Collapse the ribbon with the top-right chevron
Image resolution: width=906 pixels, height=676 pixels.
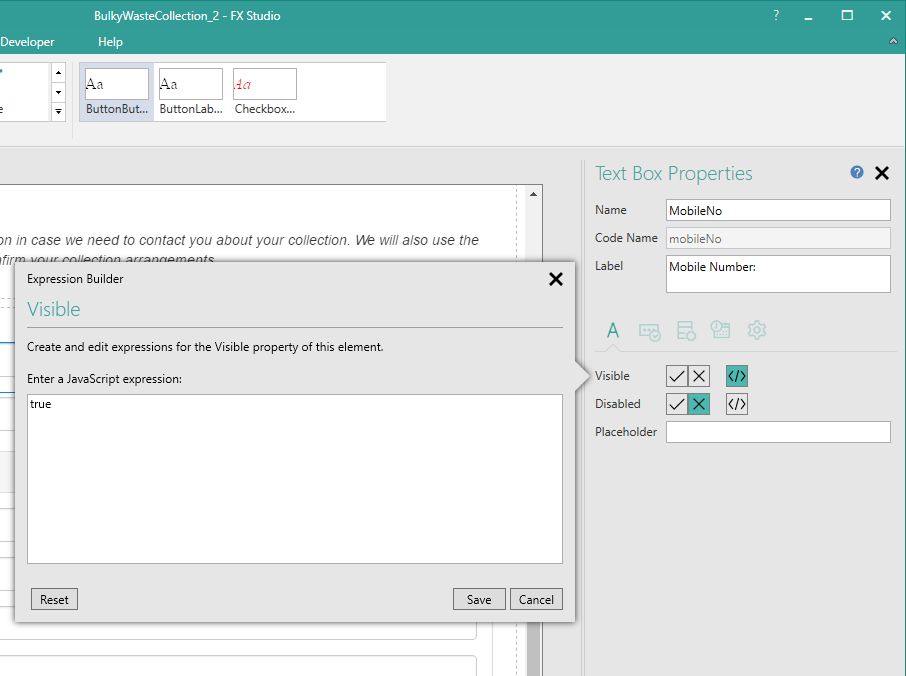(x=894, y=41)
